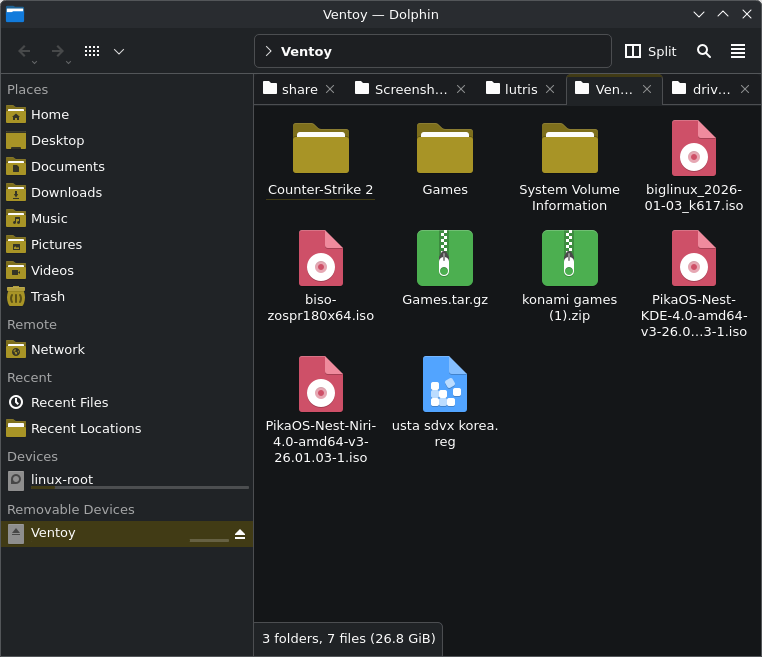Viewport: 762px width, 657px height.
Task: Close the Screenshots tab
Action: [x=461, y=89]
